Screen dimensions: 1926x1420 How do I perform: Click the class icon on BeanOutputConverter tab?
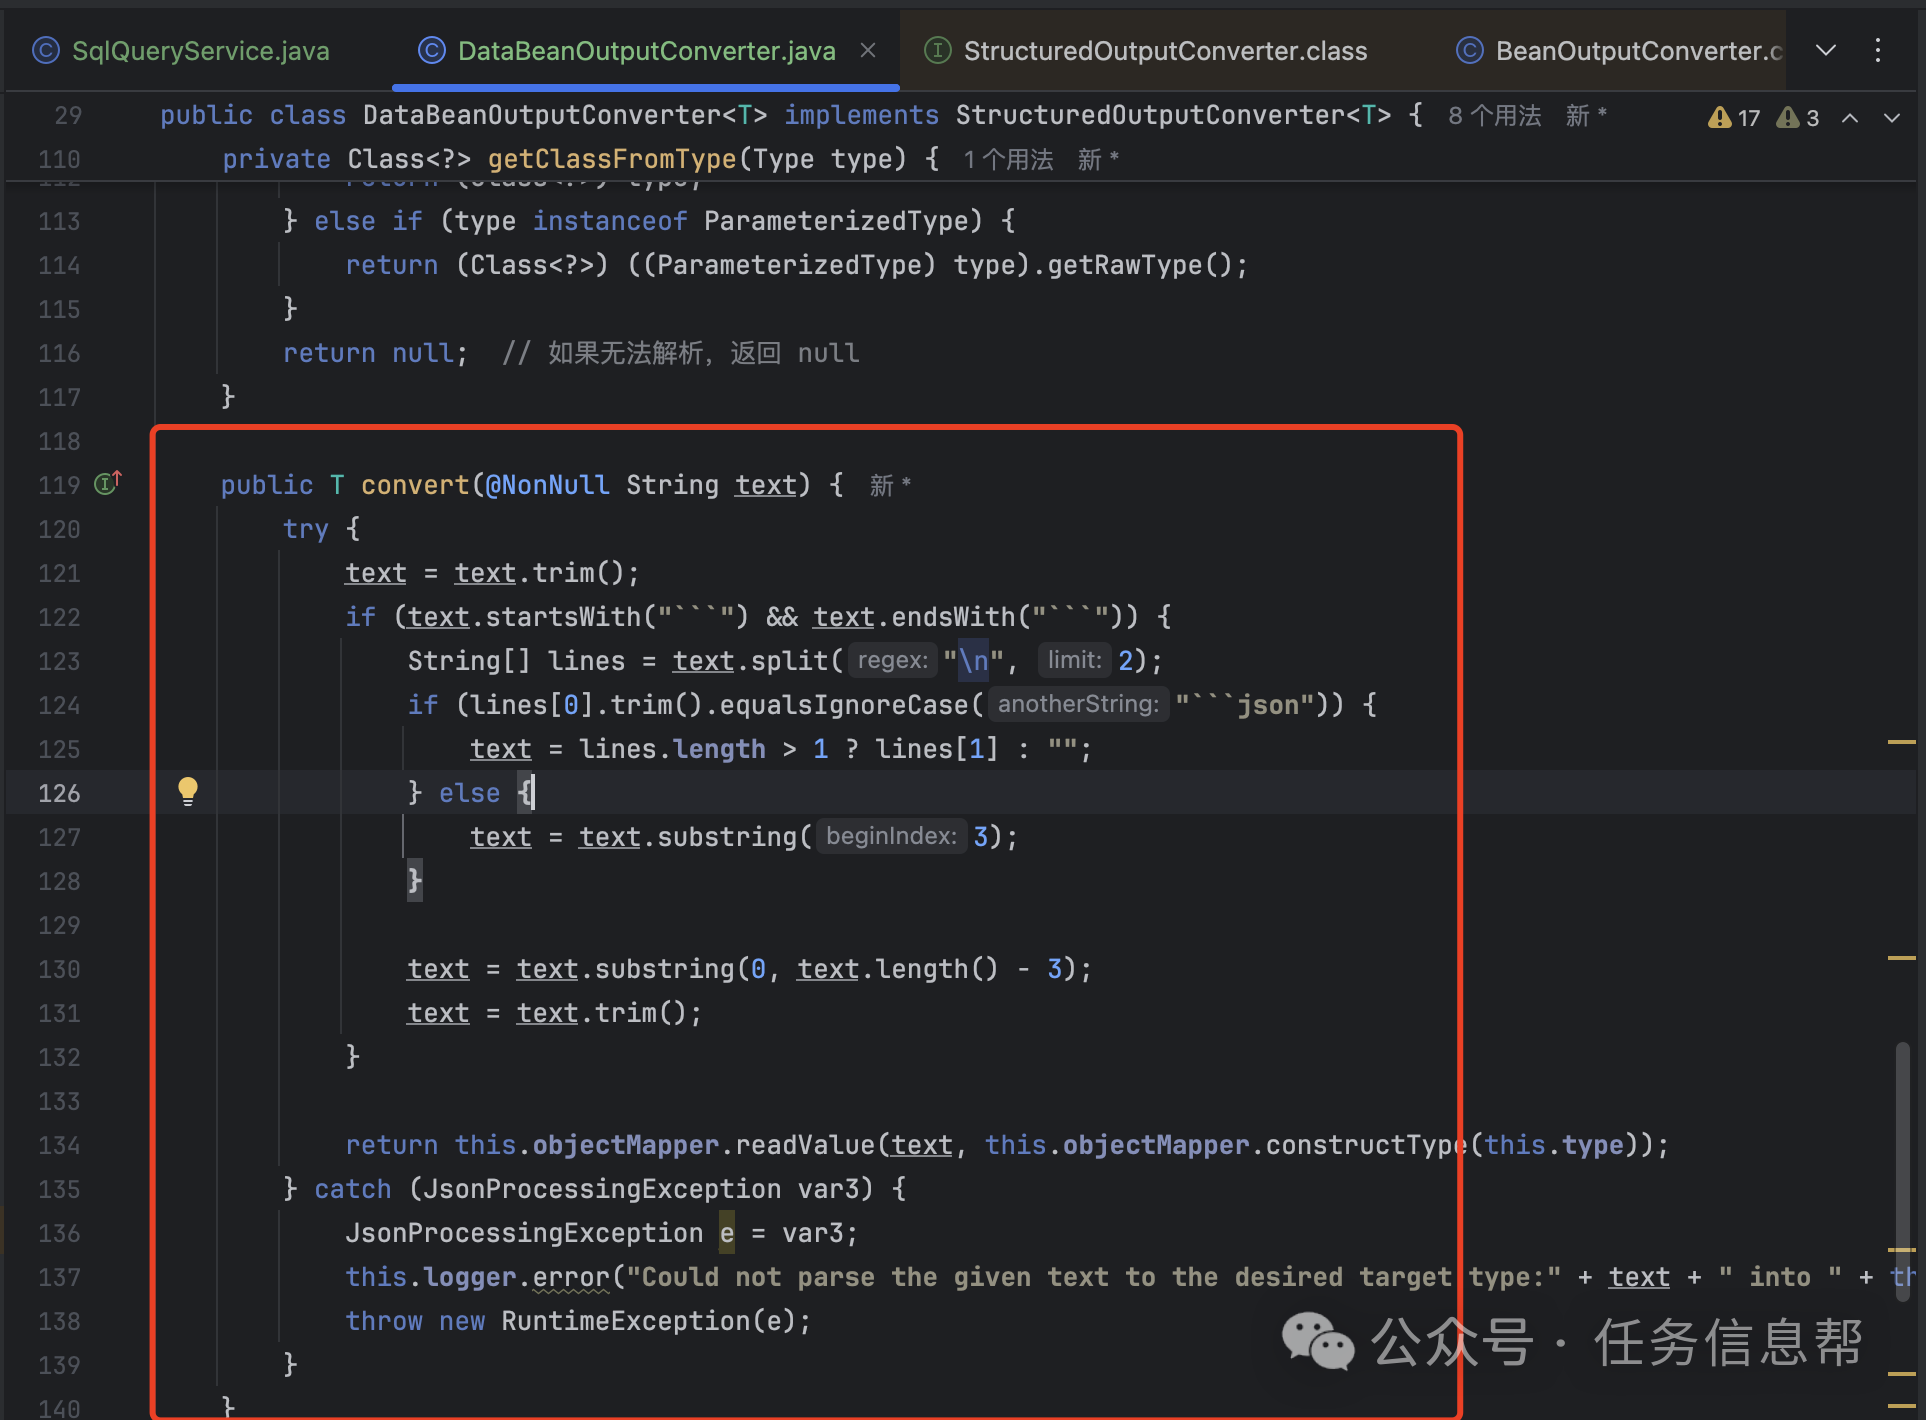tap(1469, 51)
